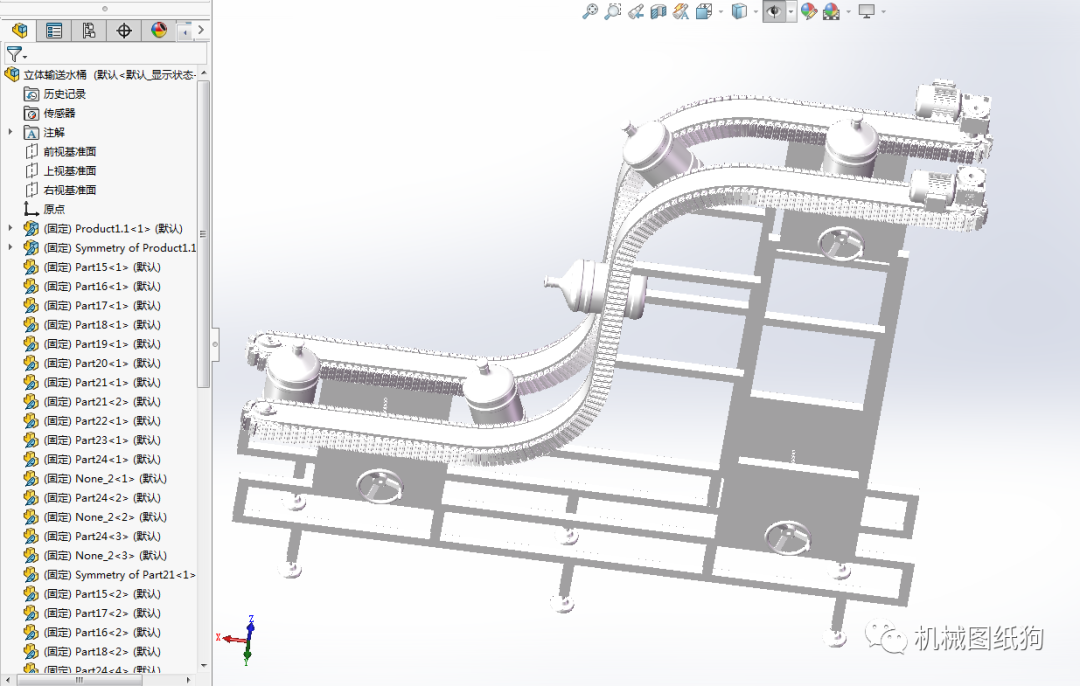Activate the Section View tool
Viewport: 1080px width, 686px height.
658,11
